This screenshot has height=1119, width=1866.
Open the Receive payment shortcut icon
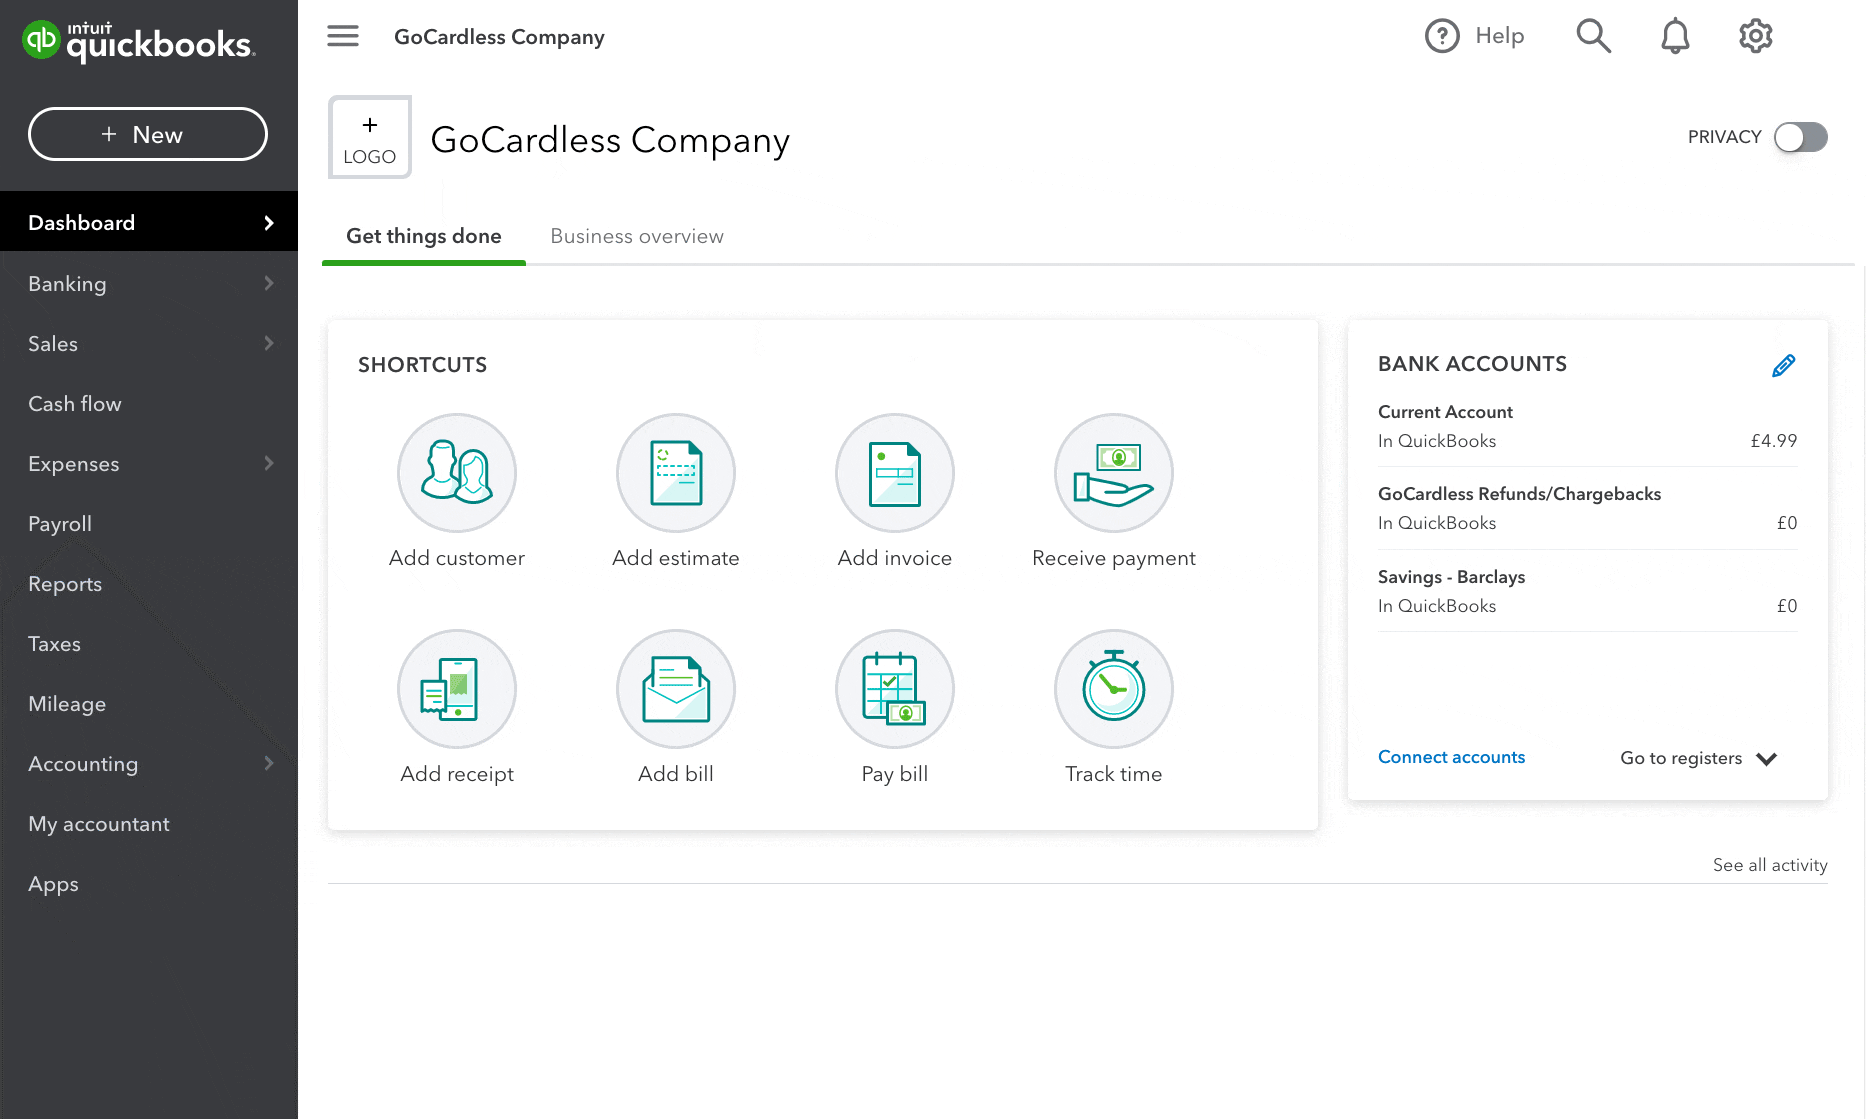(1114, 473)
